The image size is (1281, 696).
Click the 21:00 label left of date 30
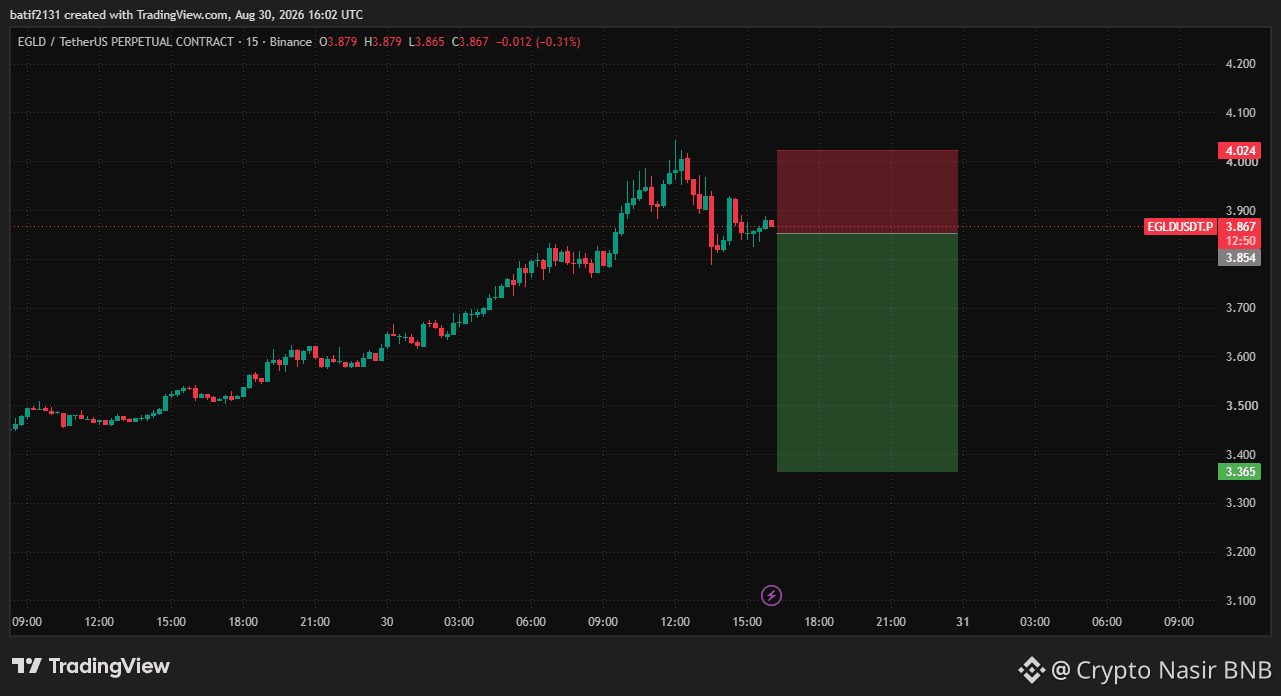coord(315,622)
